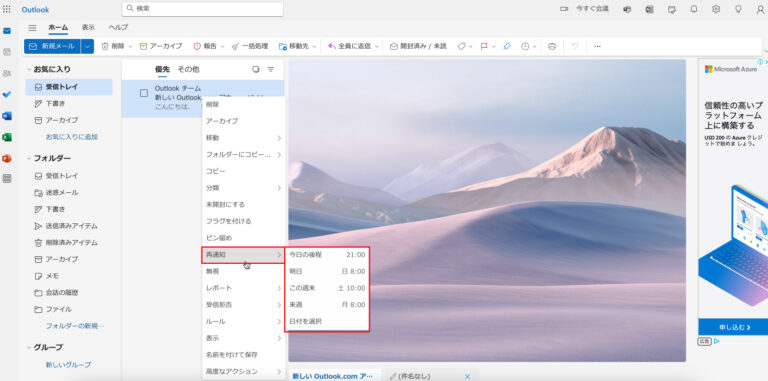Open the People icon in left rail

point(7,73)
